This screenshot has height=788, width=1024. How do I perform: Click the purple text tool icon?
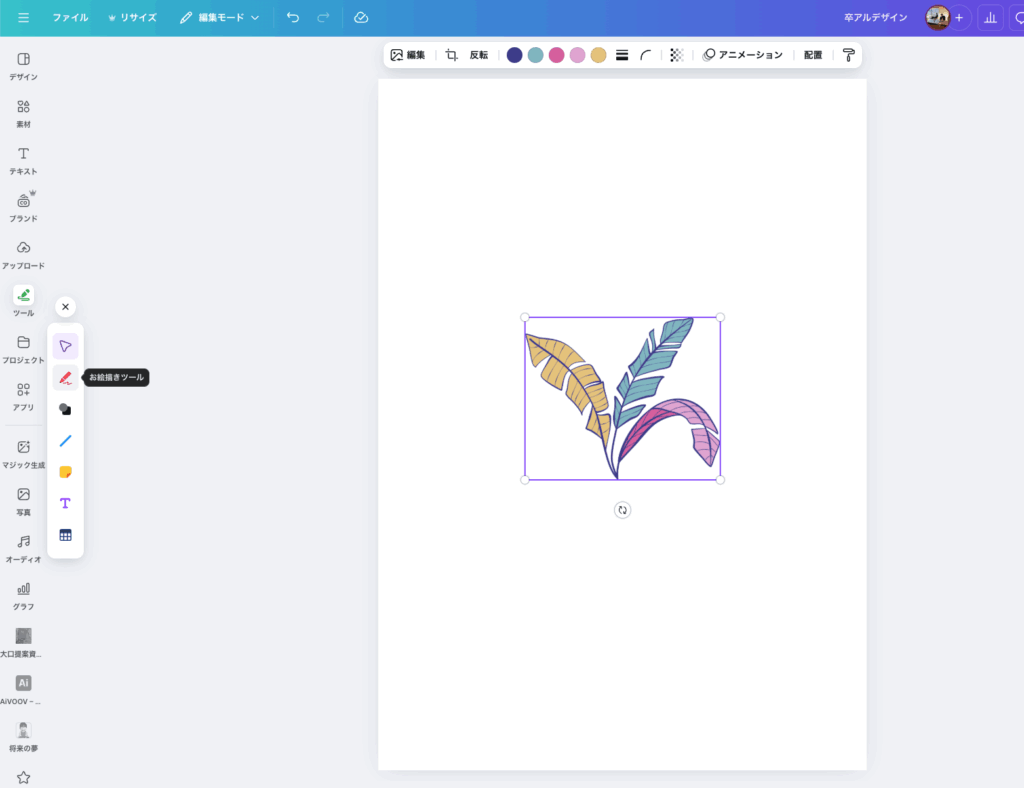(x=65, y=503)
